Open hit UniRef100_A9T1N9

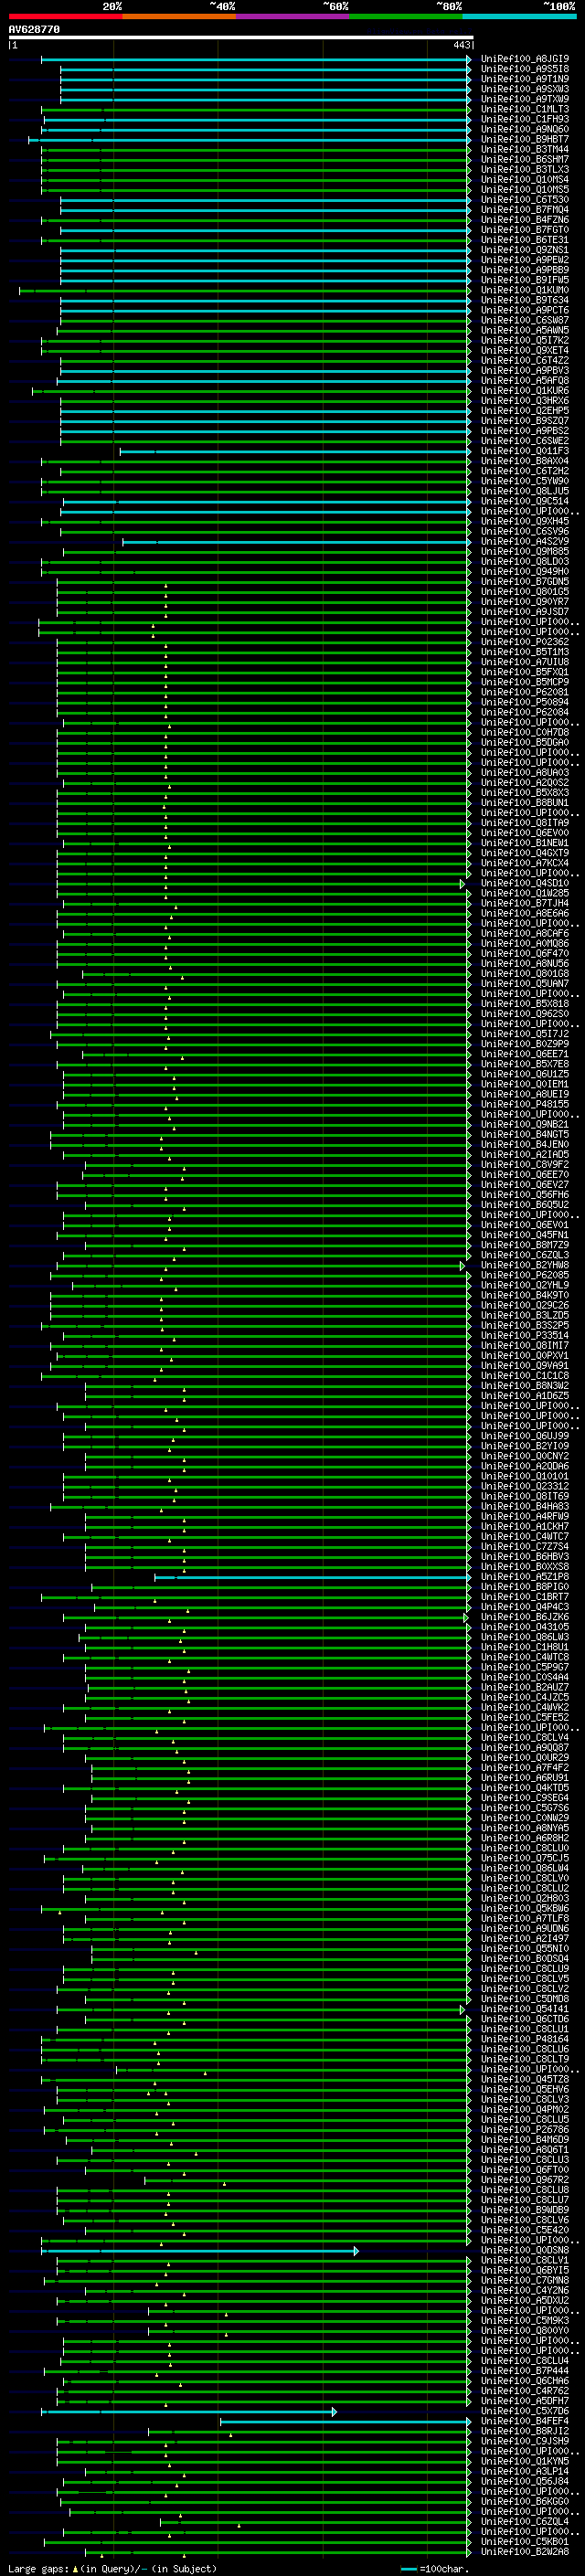pos(525,79)
